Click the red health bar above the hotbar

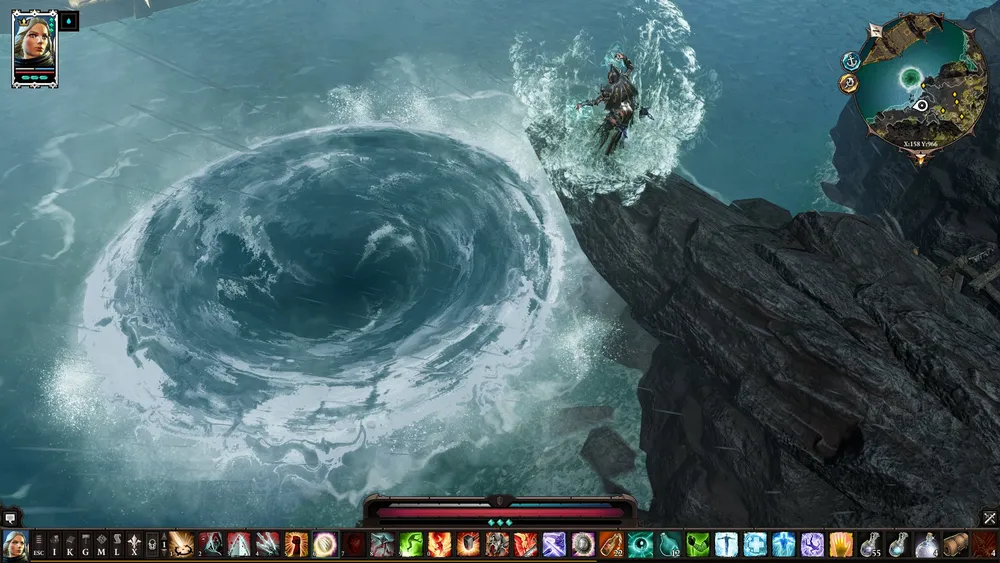[x=501, y=512]
